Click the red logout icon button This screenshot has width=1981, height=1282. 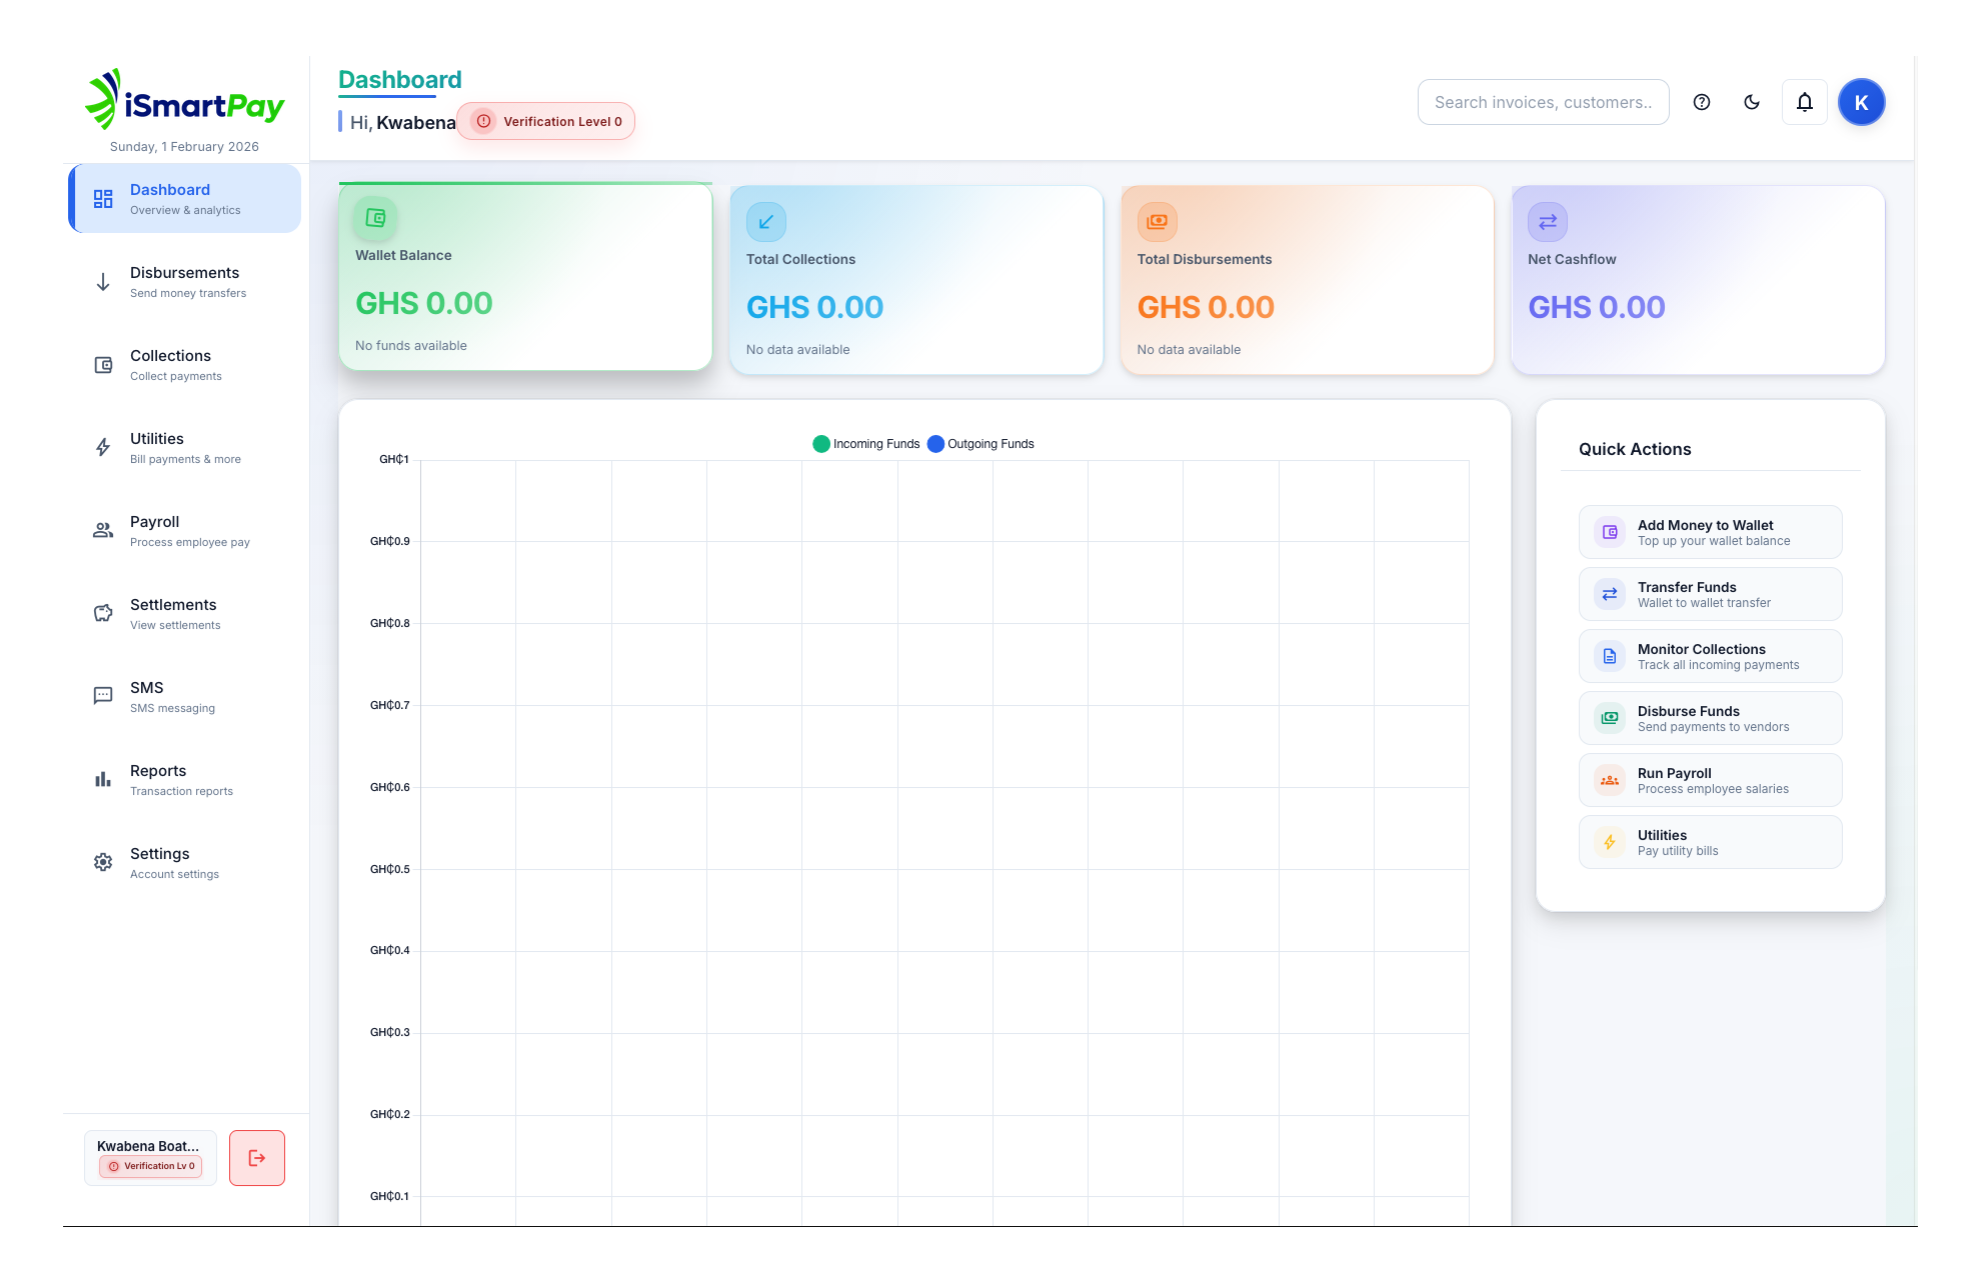pos(257,1158)
